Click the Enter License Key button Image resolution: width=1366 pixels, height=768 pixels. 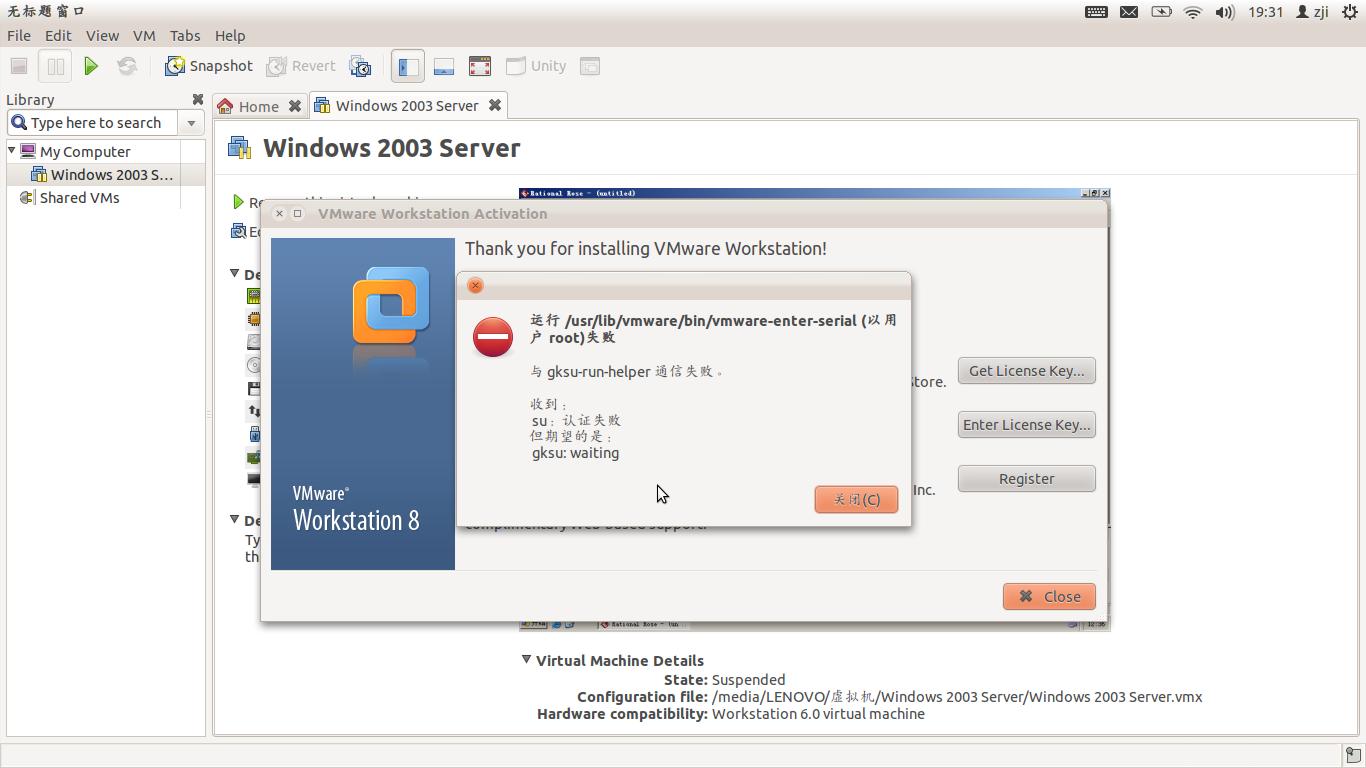click(x=1026, y=425)
